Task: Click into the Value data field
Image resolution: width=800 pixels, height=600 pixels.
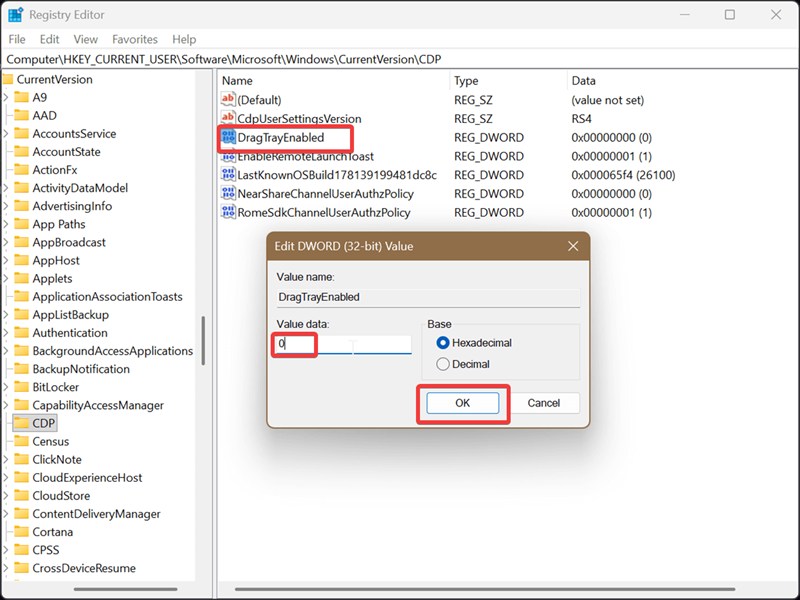Action: coord(344,344)
